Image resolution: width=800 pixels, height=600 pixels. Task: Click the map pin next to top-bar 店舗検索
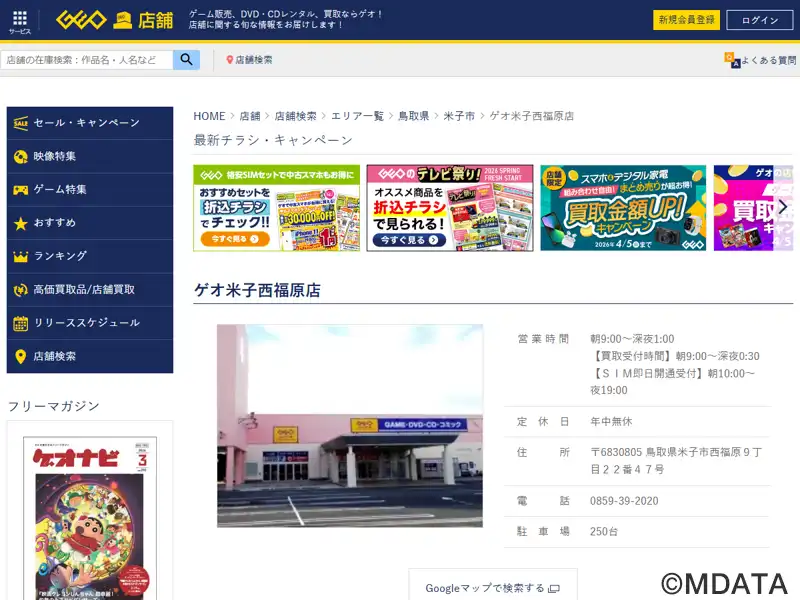tap(230, 60)
